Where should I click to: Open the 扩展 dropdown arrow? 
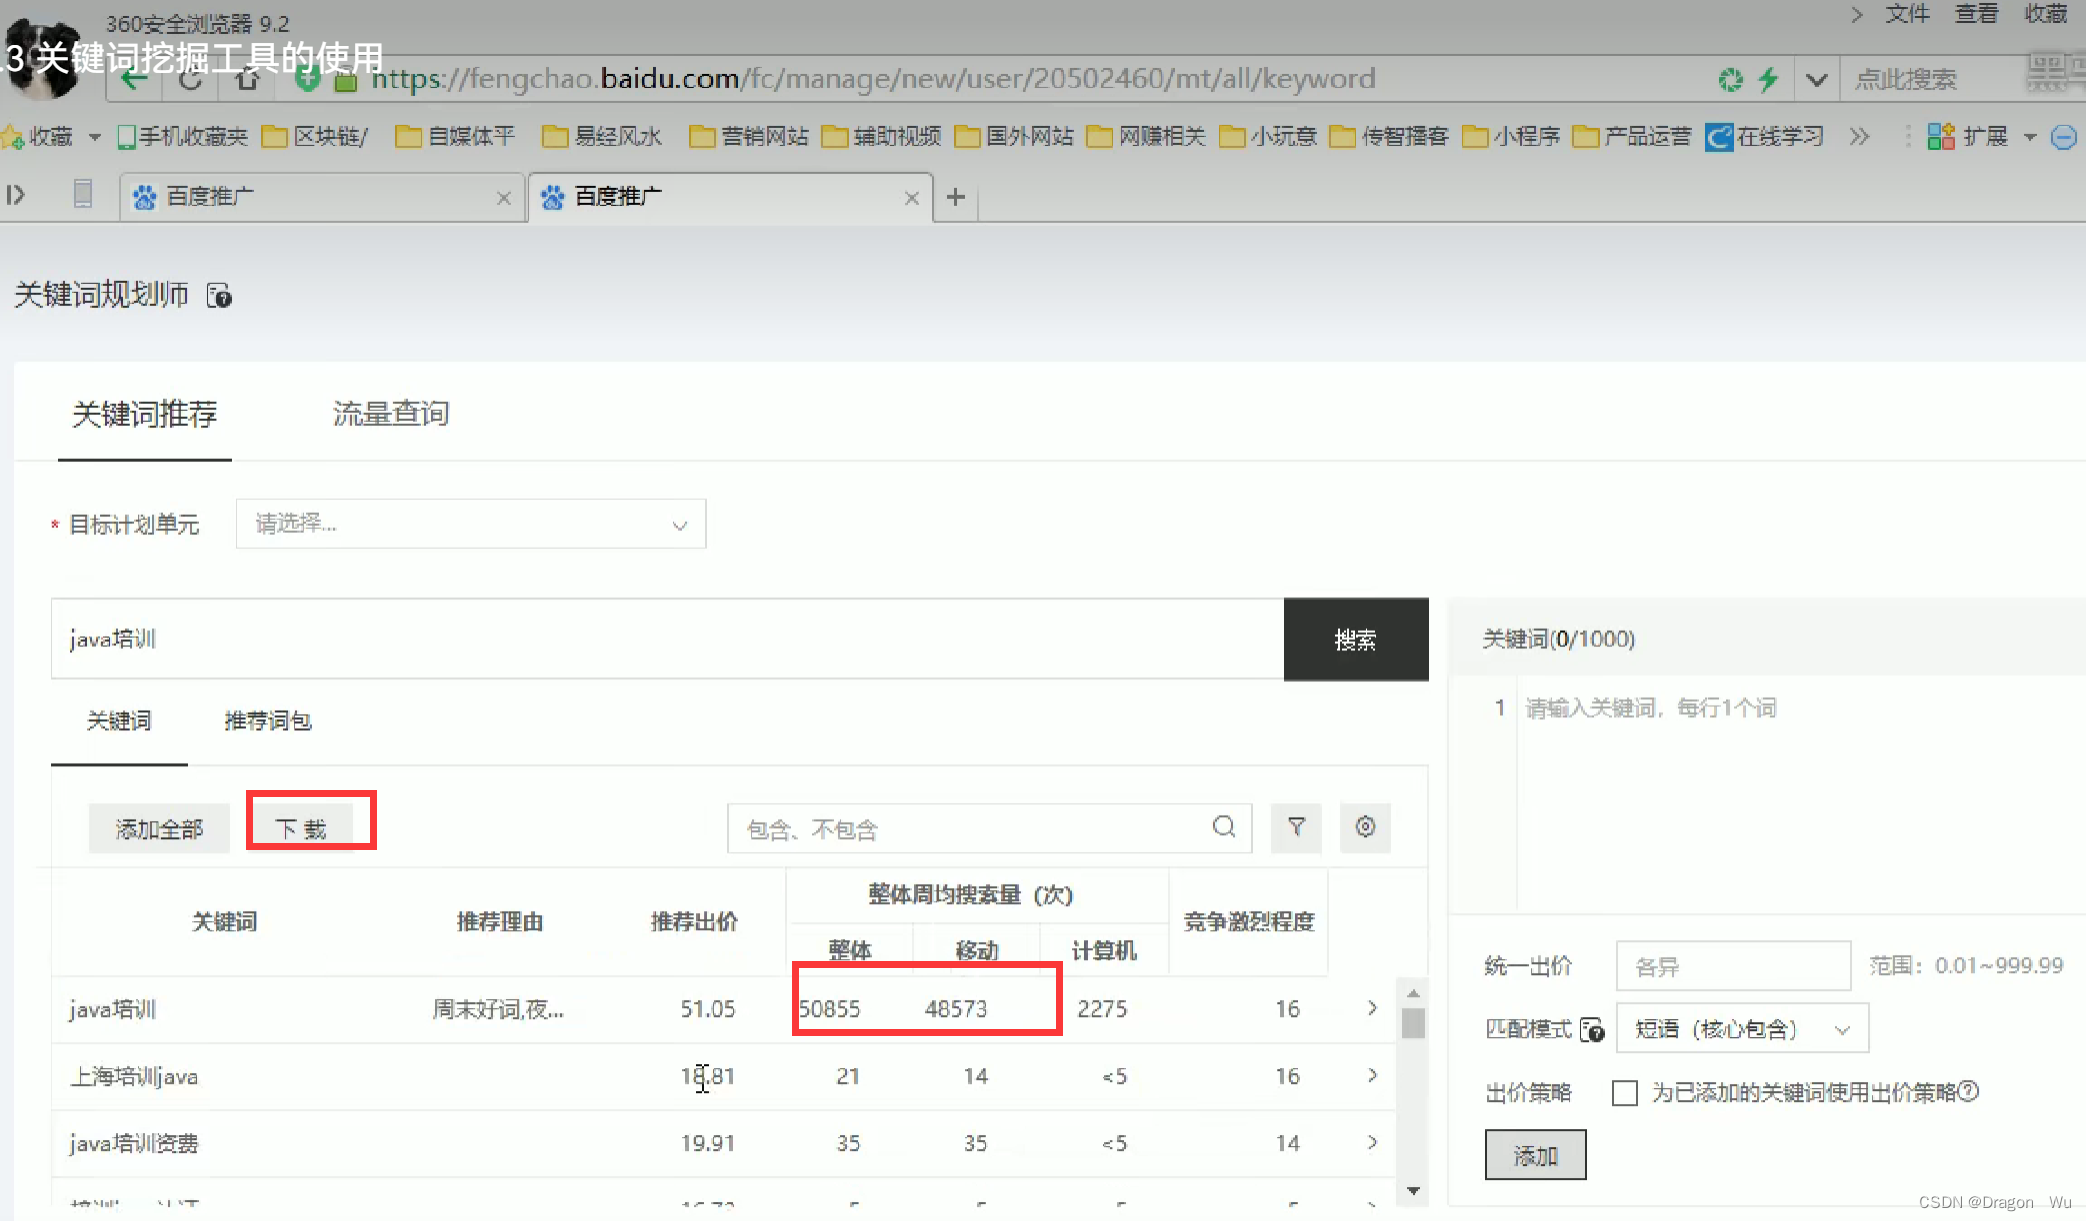click(2030, 137)
